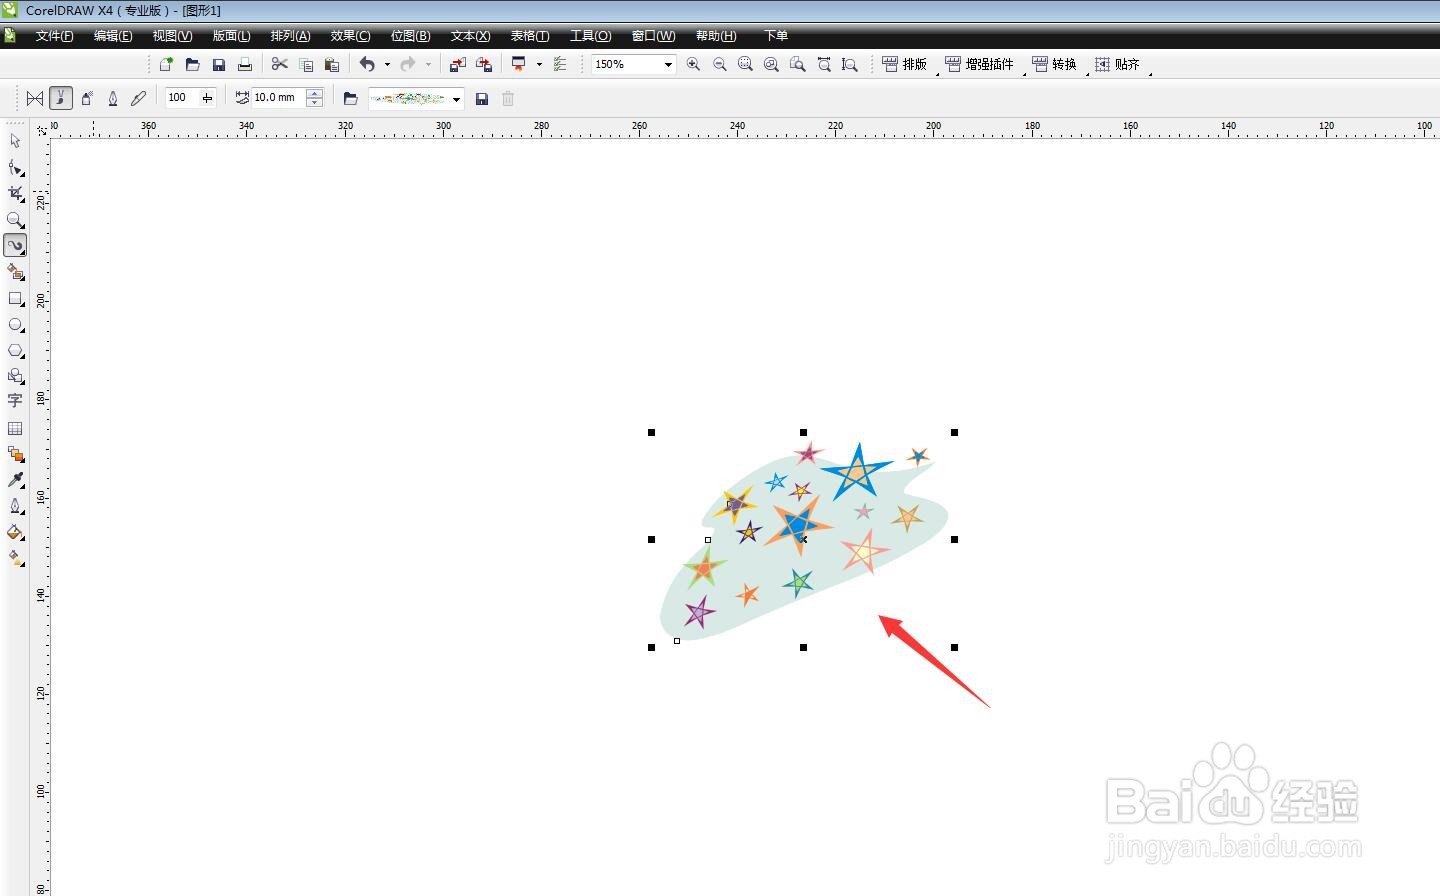1440x896 pixels.
Task: Switch to Pressure pen mode
Action: pos(139,98)
